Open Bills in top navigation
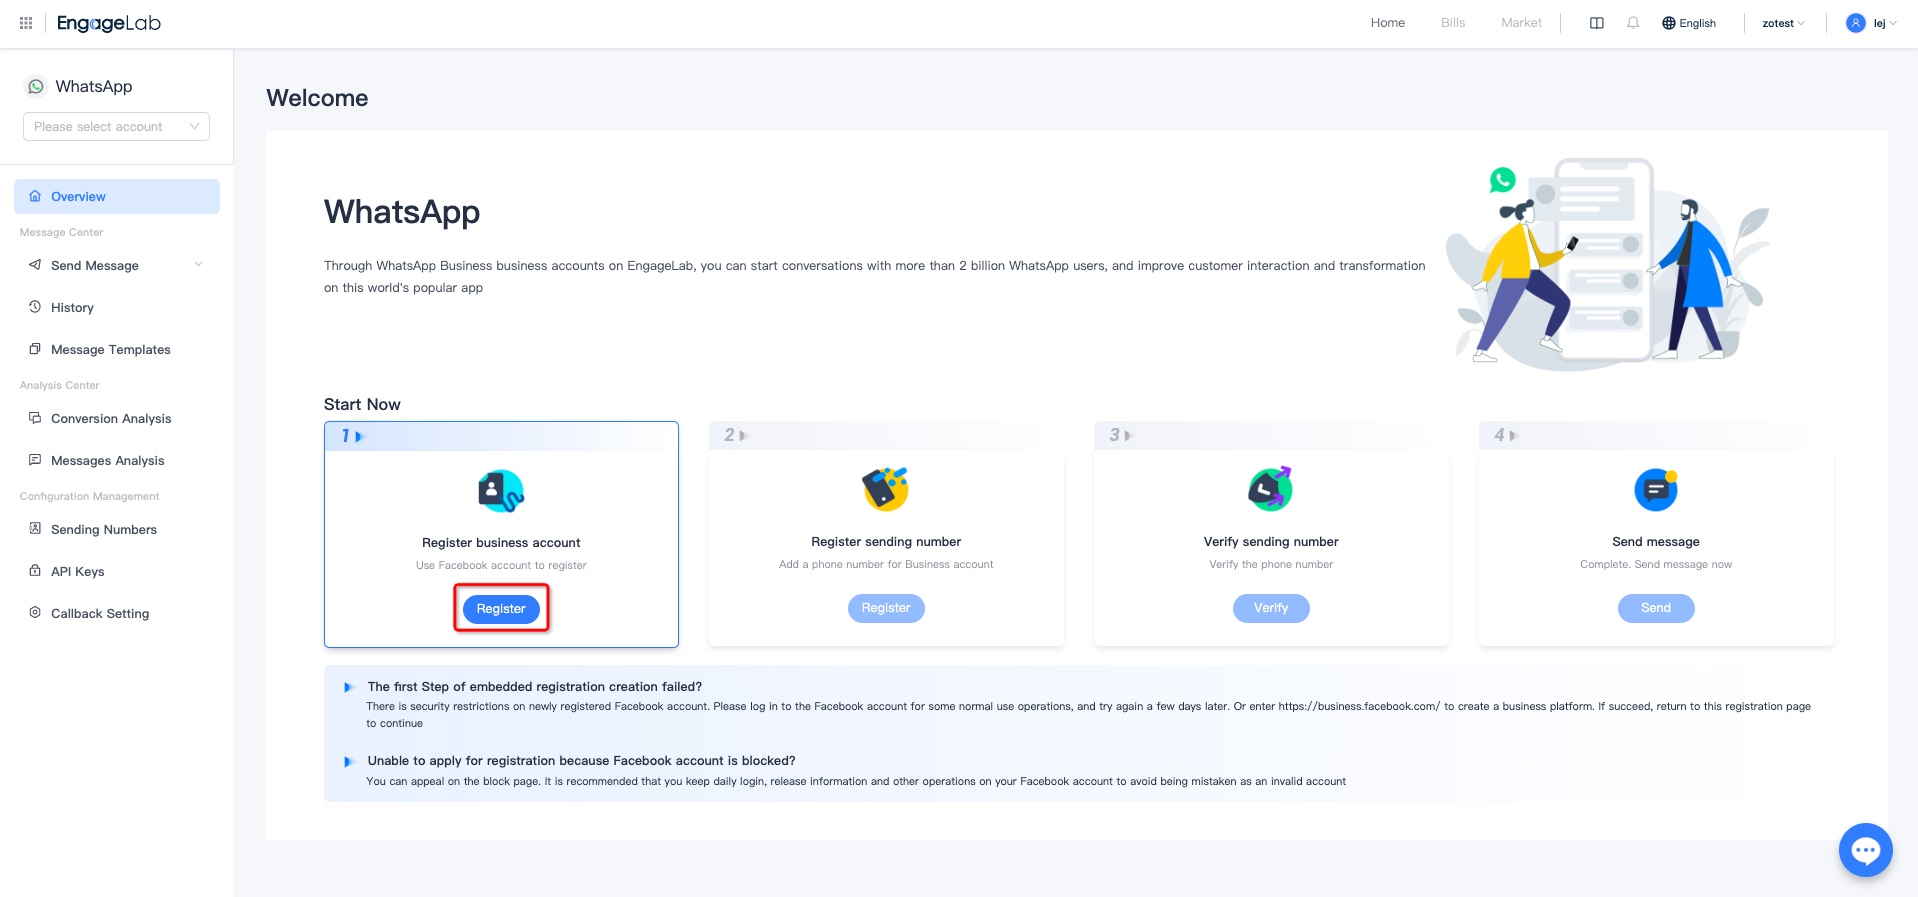1918x897 pixels. [1453, 23]
